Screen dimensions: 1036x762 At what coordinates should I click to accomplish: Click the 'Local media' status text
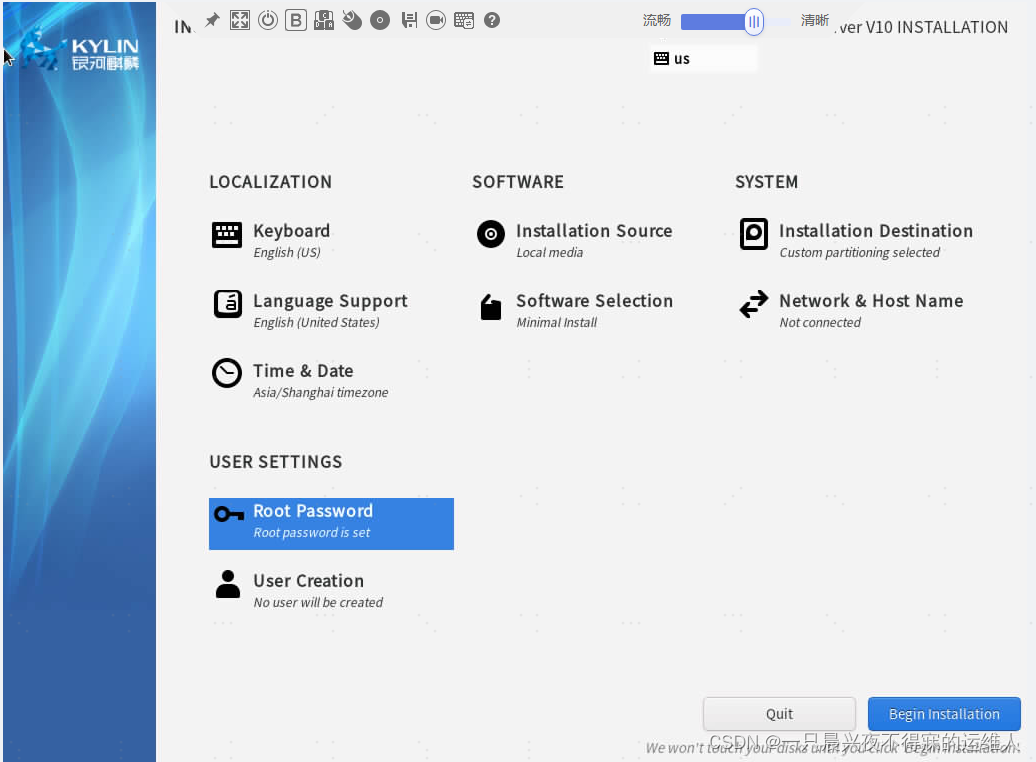tap(550, 252)
